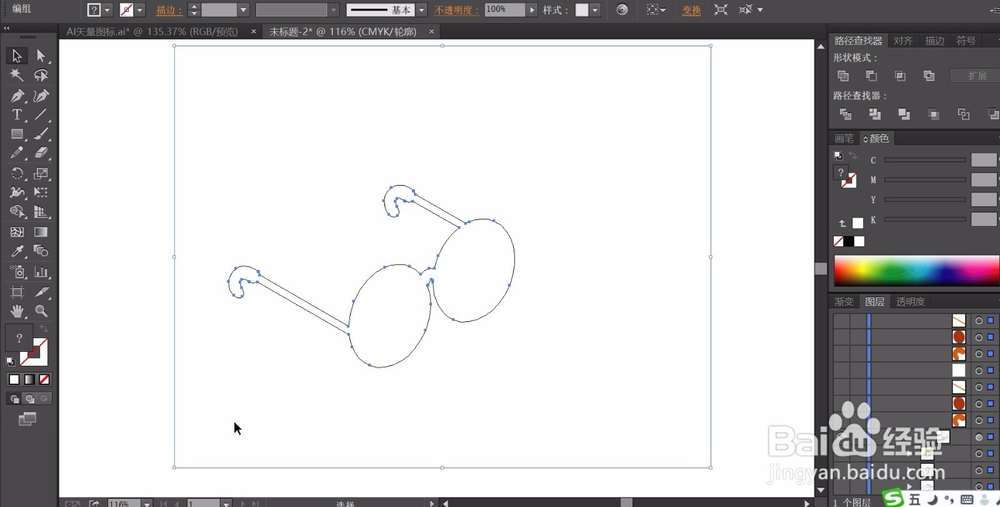Switch to AI矢量图标.ai document tab

(x=152, y=31)
